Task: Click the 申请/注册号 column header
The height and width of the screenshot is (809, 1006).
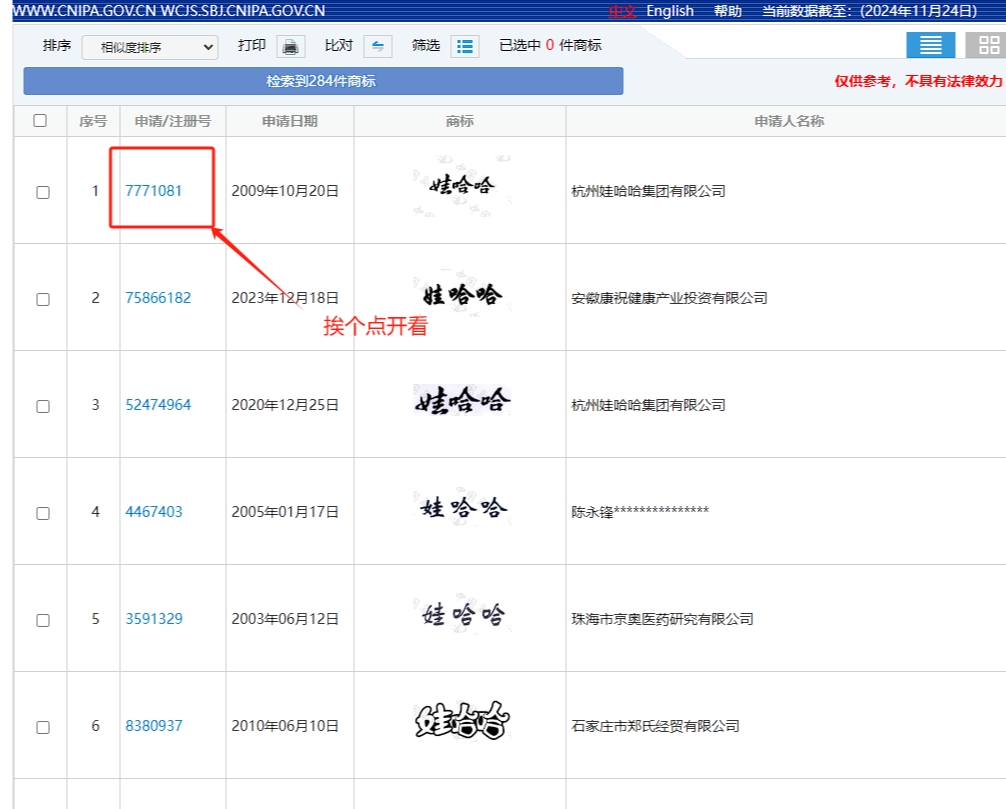Action: coord(173,121)
